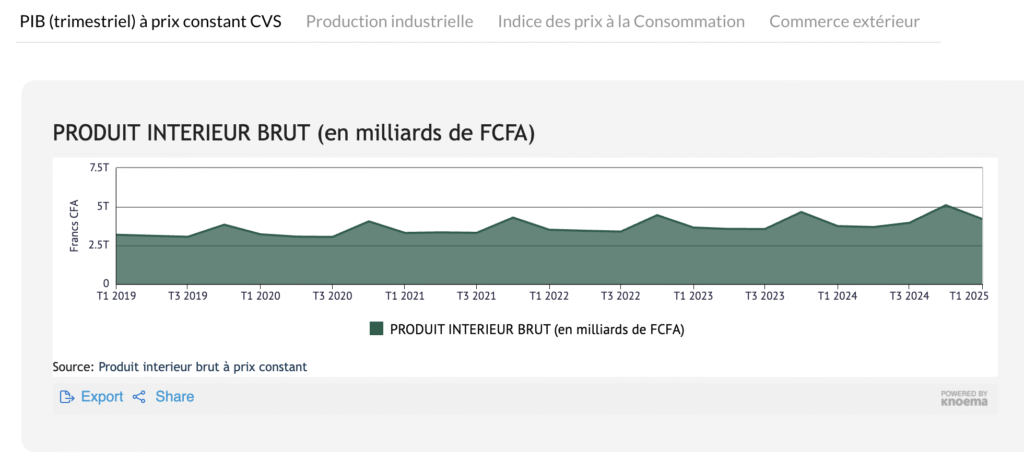
Task: Click the 5T y-axis value
Action: pyautogui.click(x=103, y=207)
